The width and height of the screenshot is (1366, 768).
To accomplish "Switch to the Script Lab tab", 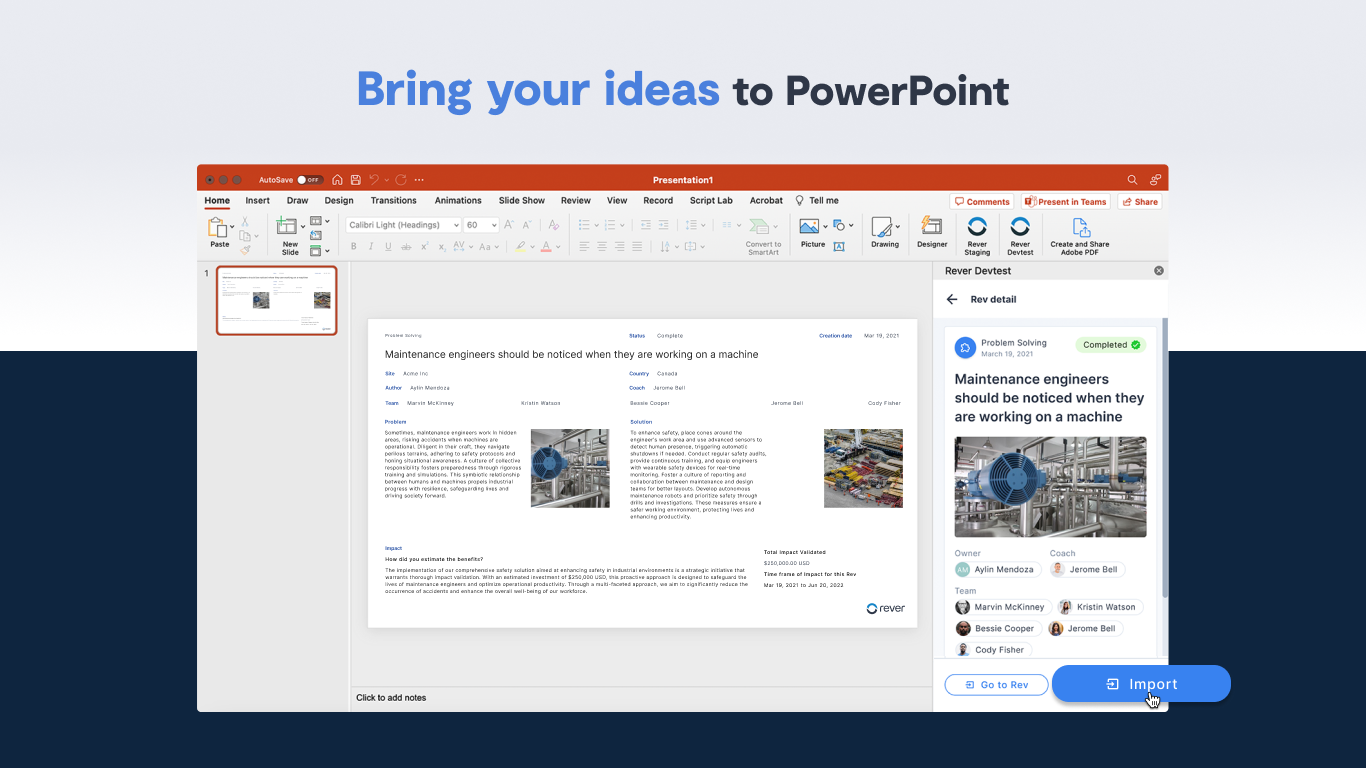I will (711, 201).
